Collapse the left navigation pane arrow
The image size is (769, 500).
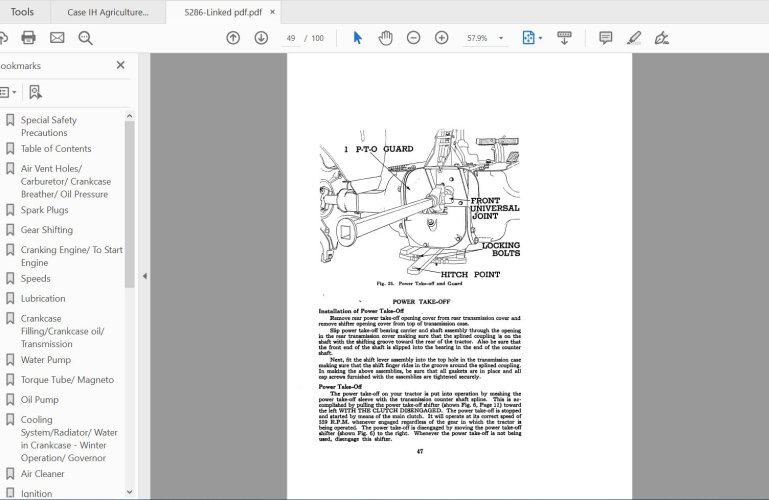click(145, 276)
